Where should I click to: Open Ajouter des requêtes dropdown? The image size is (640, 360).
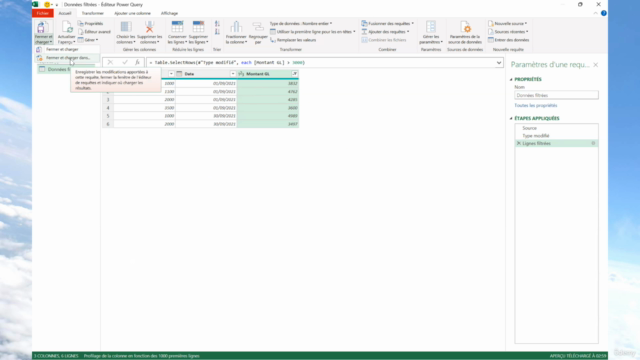pos(385,32)
